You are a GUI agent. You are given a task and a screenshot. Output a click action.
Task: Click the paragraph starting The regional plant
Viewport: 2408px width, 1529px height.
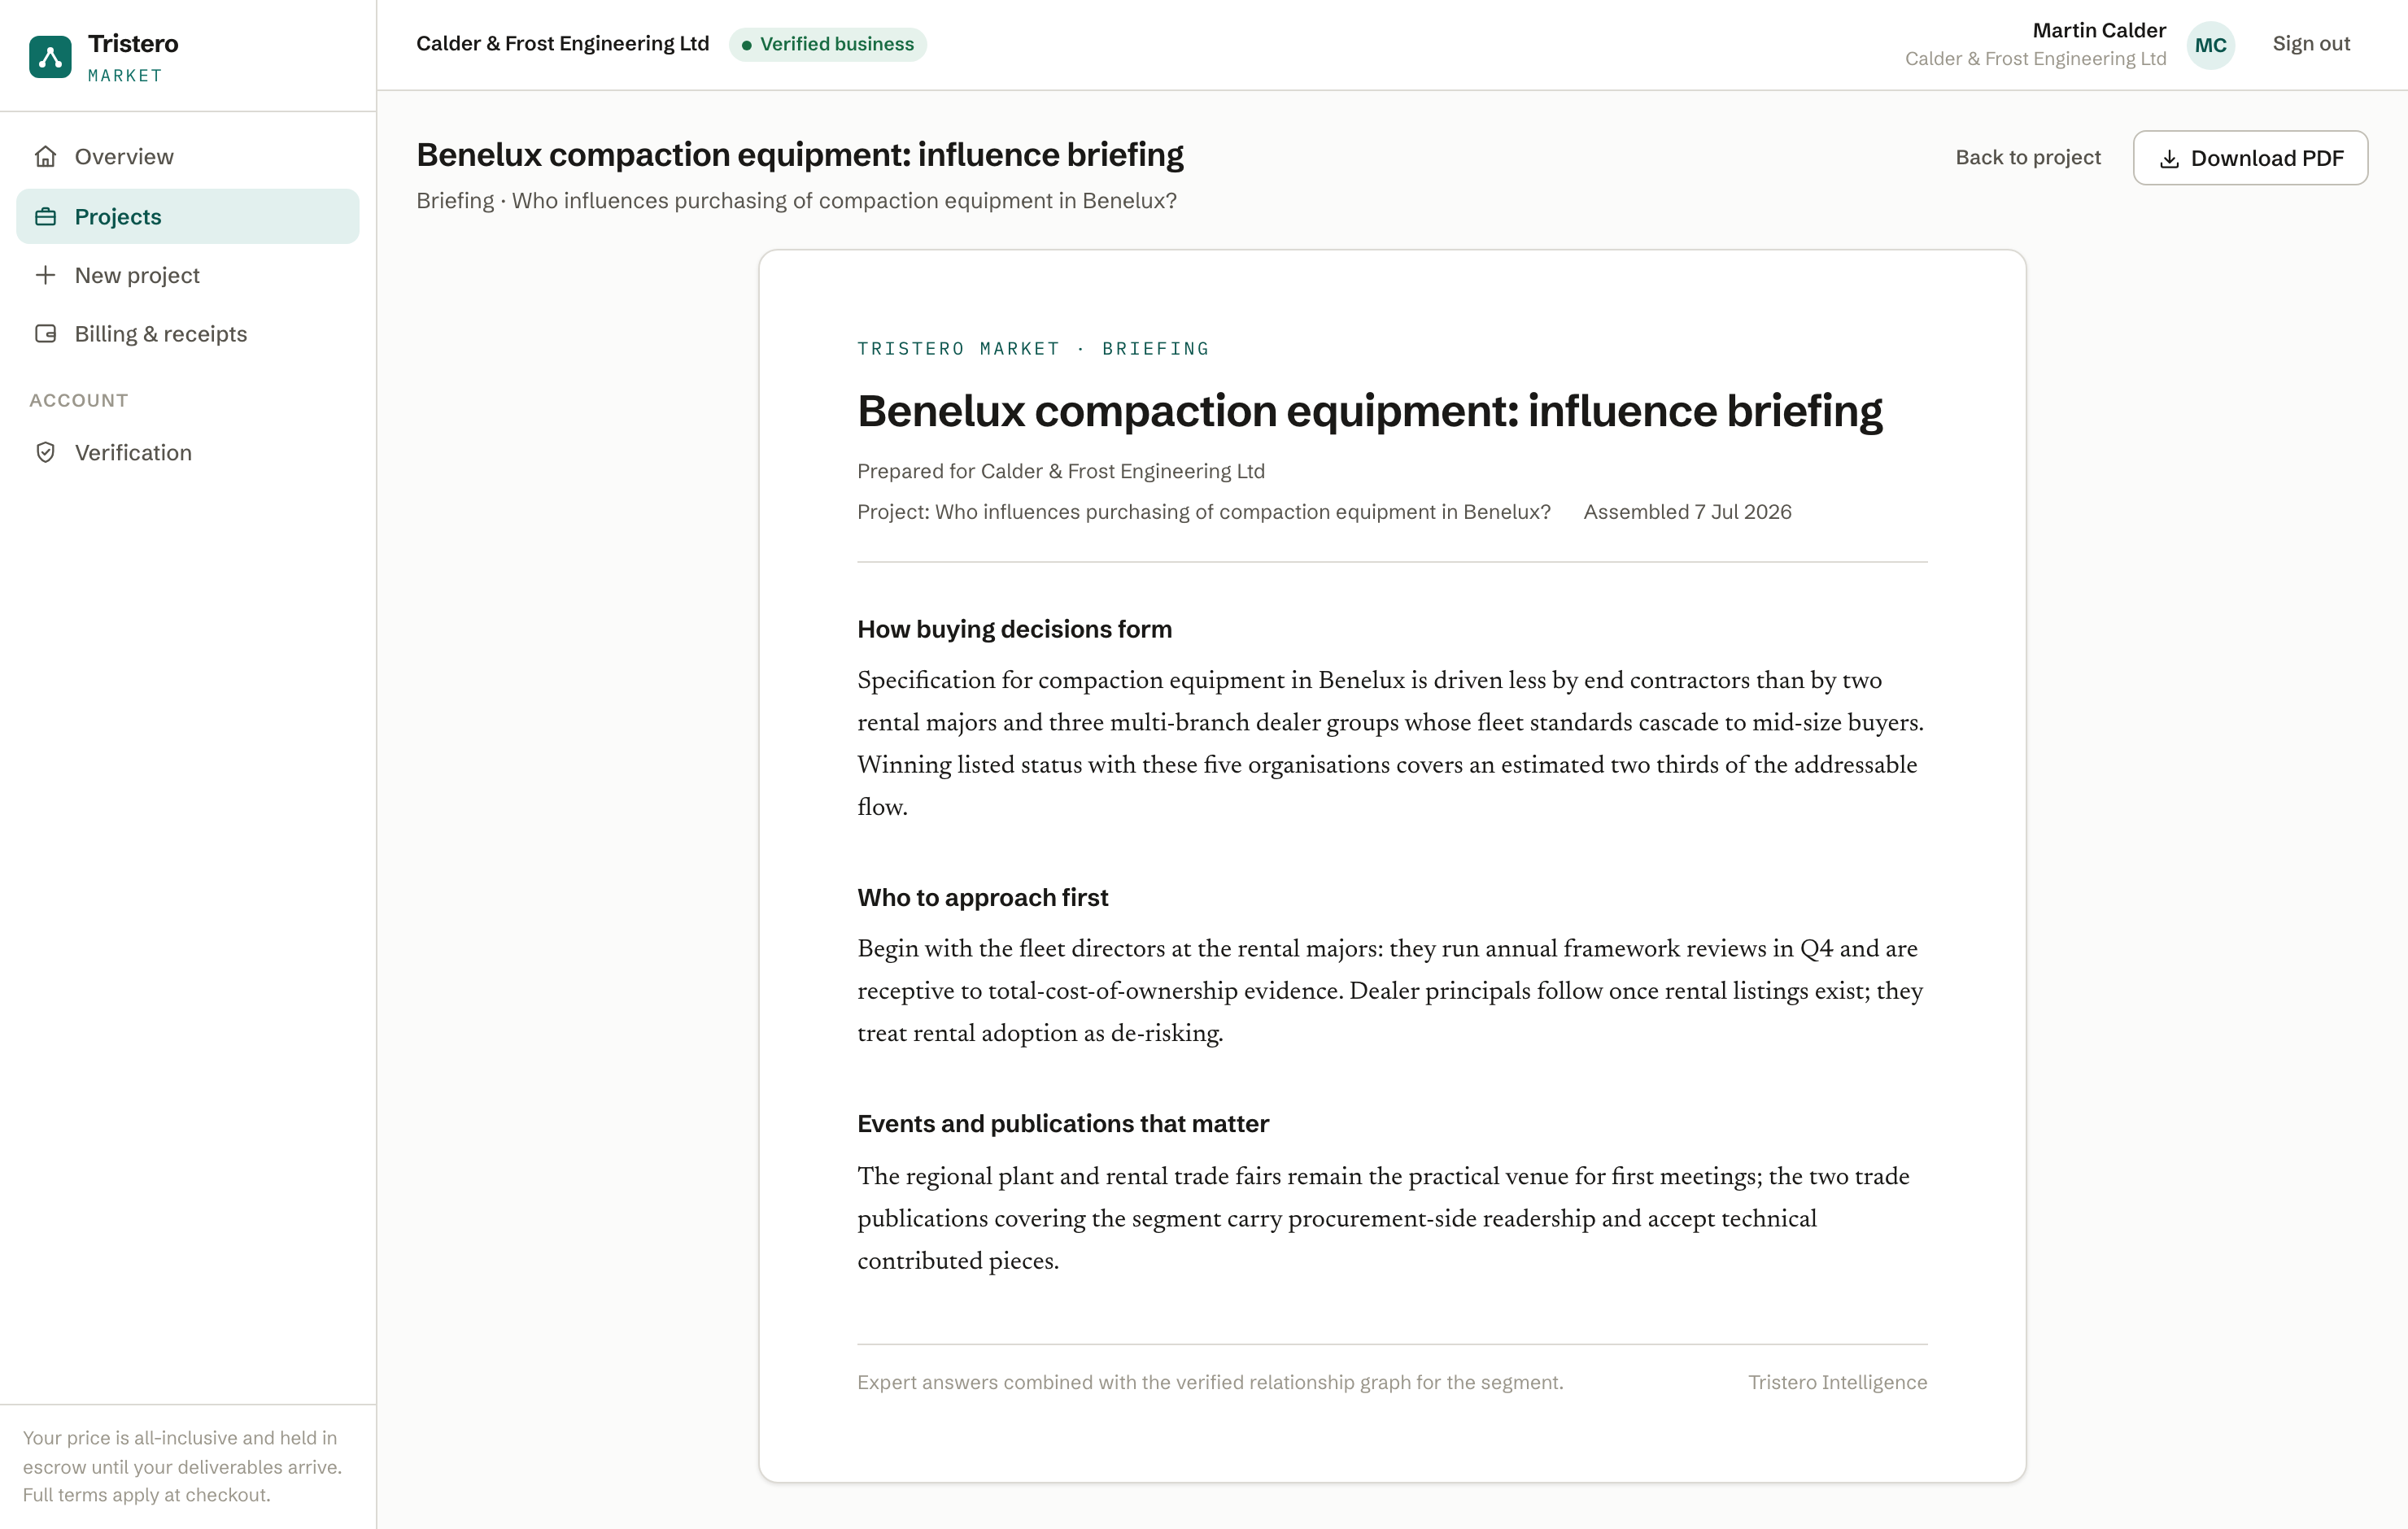1392,1218
